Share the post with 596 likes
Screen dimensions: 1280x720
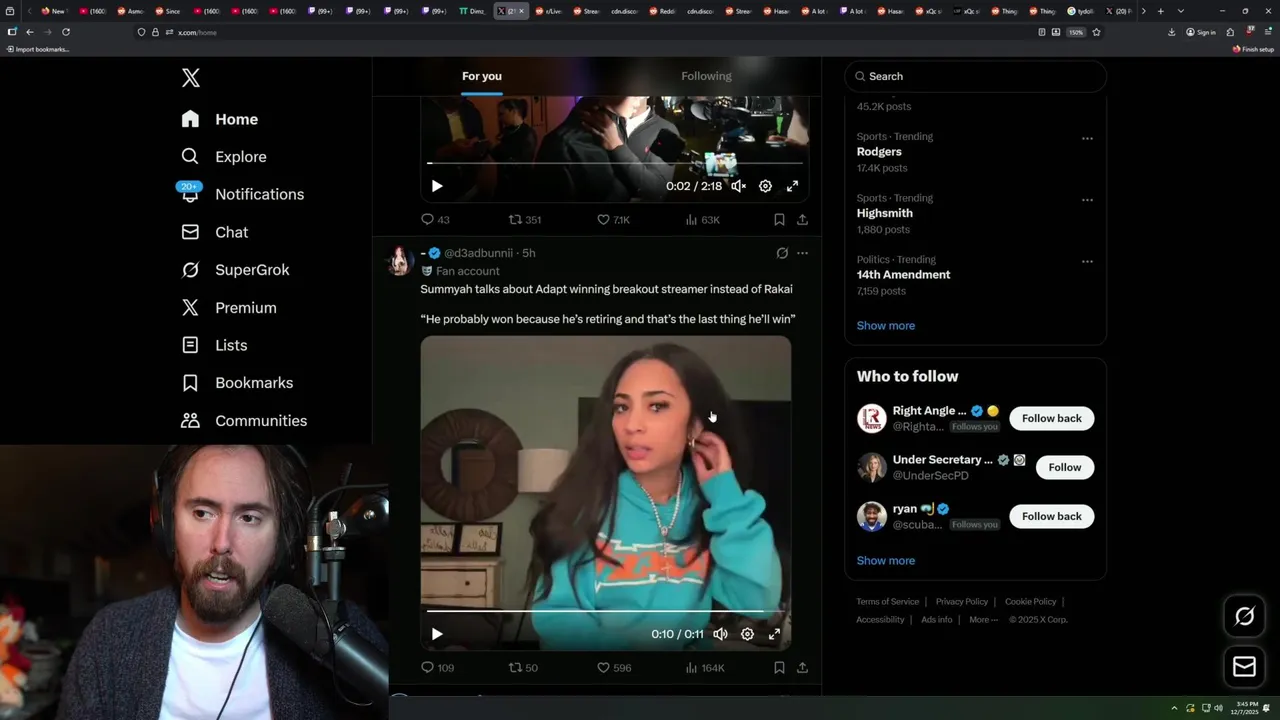(802, 668)
